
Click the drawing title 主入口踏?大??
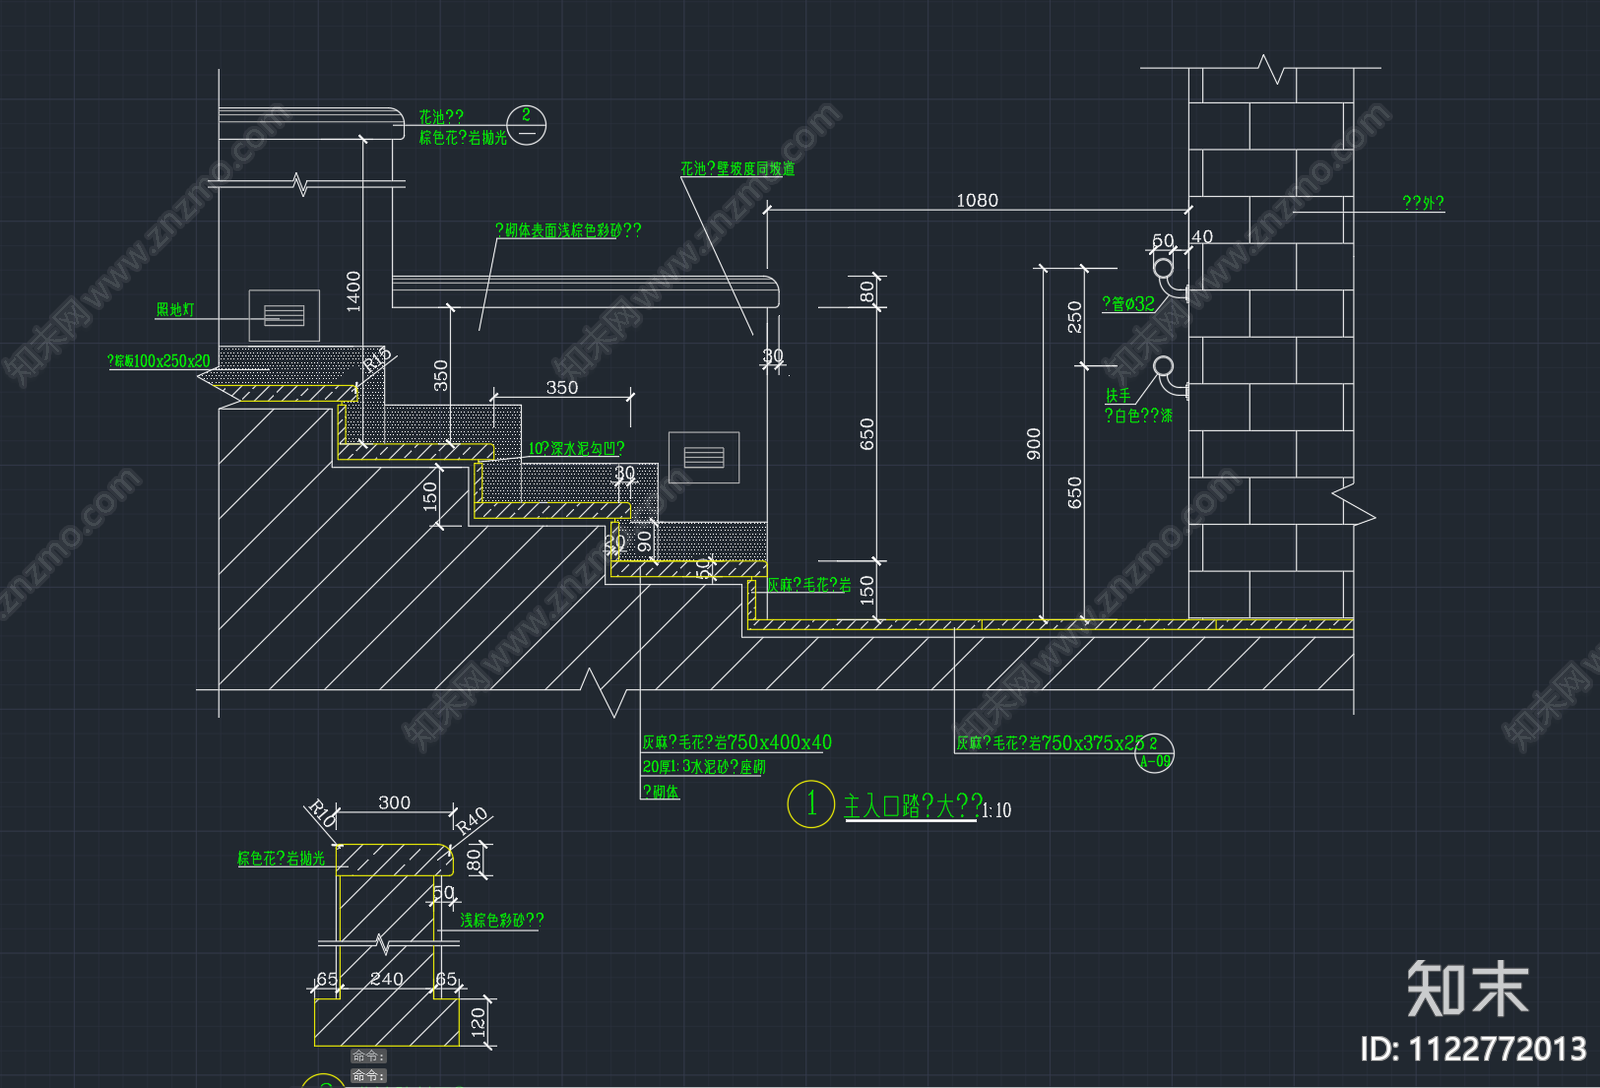pos(914,806)
